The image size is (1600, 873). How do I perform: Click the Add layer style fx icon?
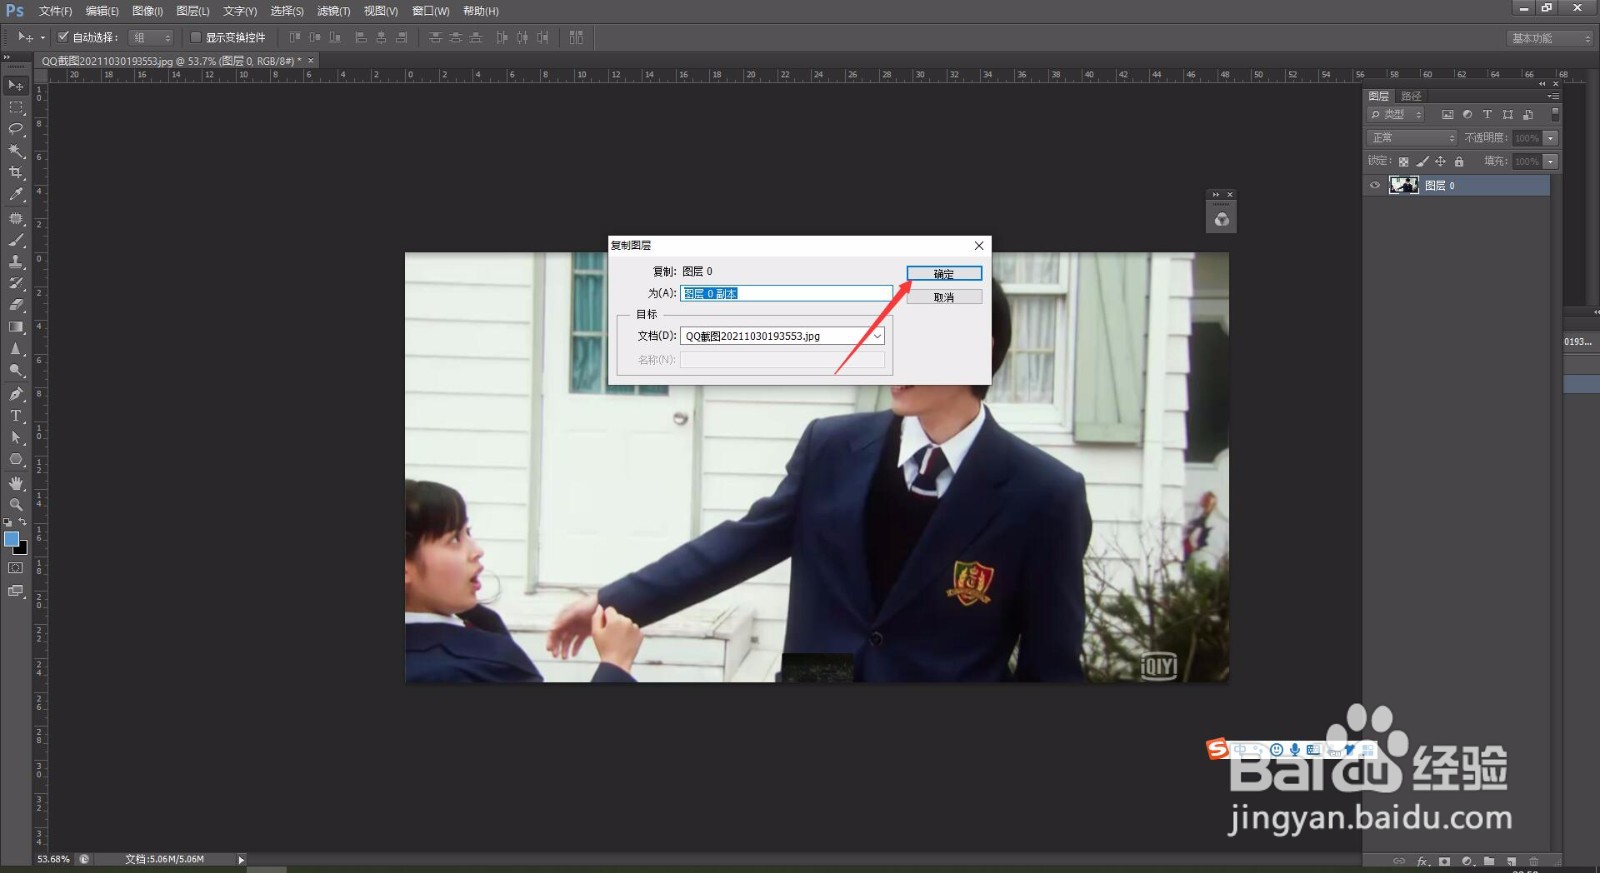[1422, 861]
